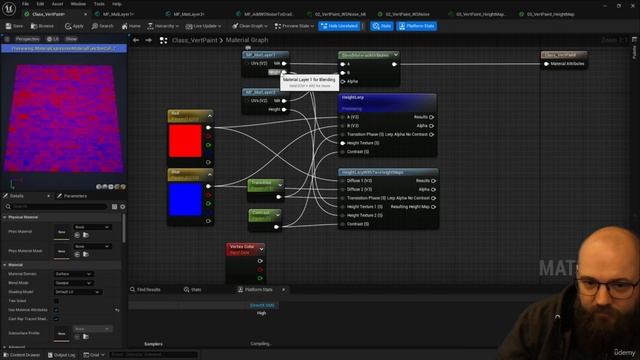Open Material Domain dropdown showing Surface
The image size is (640, 360).
(x=73, y=274)
